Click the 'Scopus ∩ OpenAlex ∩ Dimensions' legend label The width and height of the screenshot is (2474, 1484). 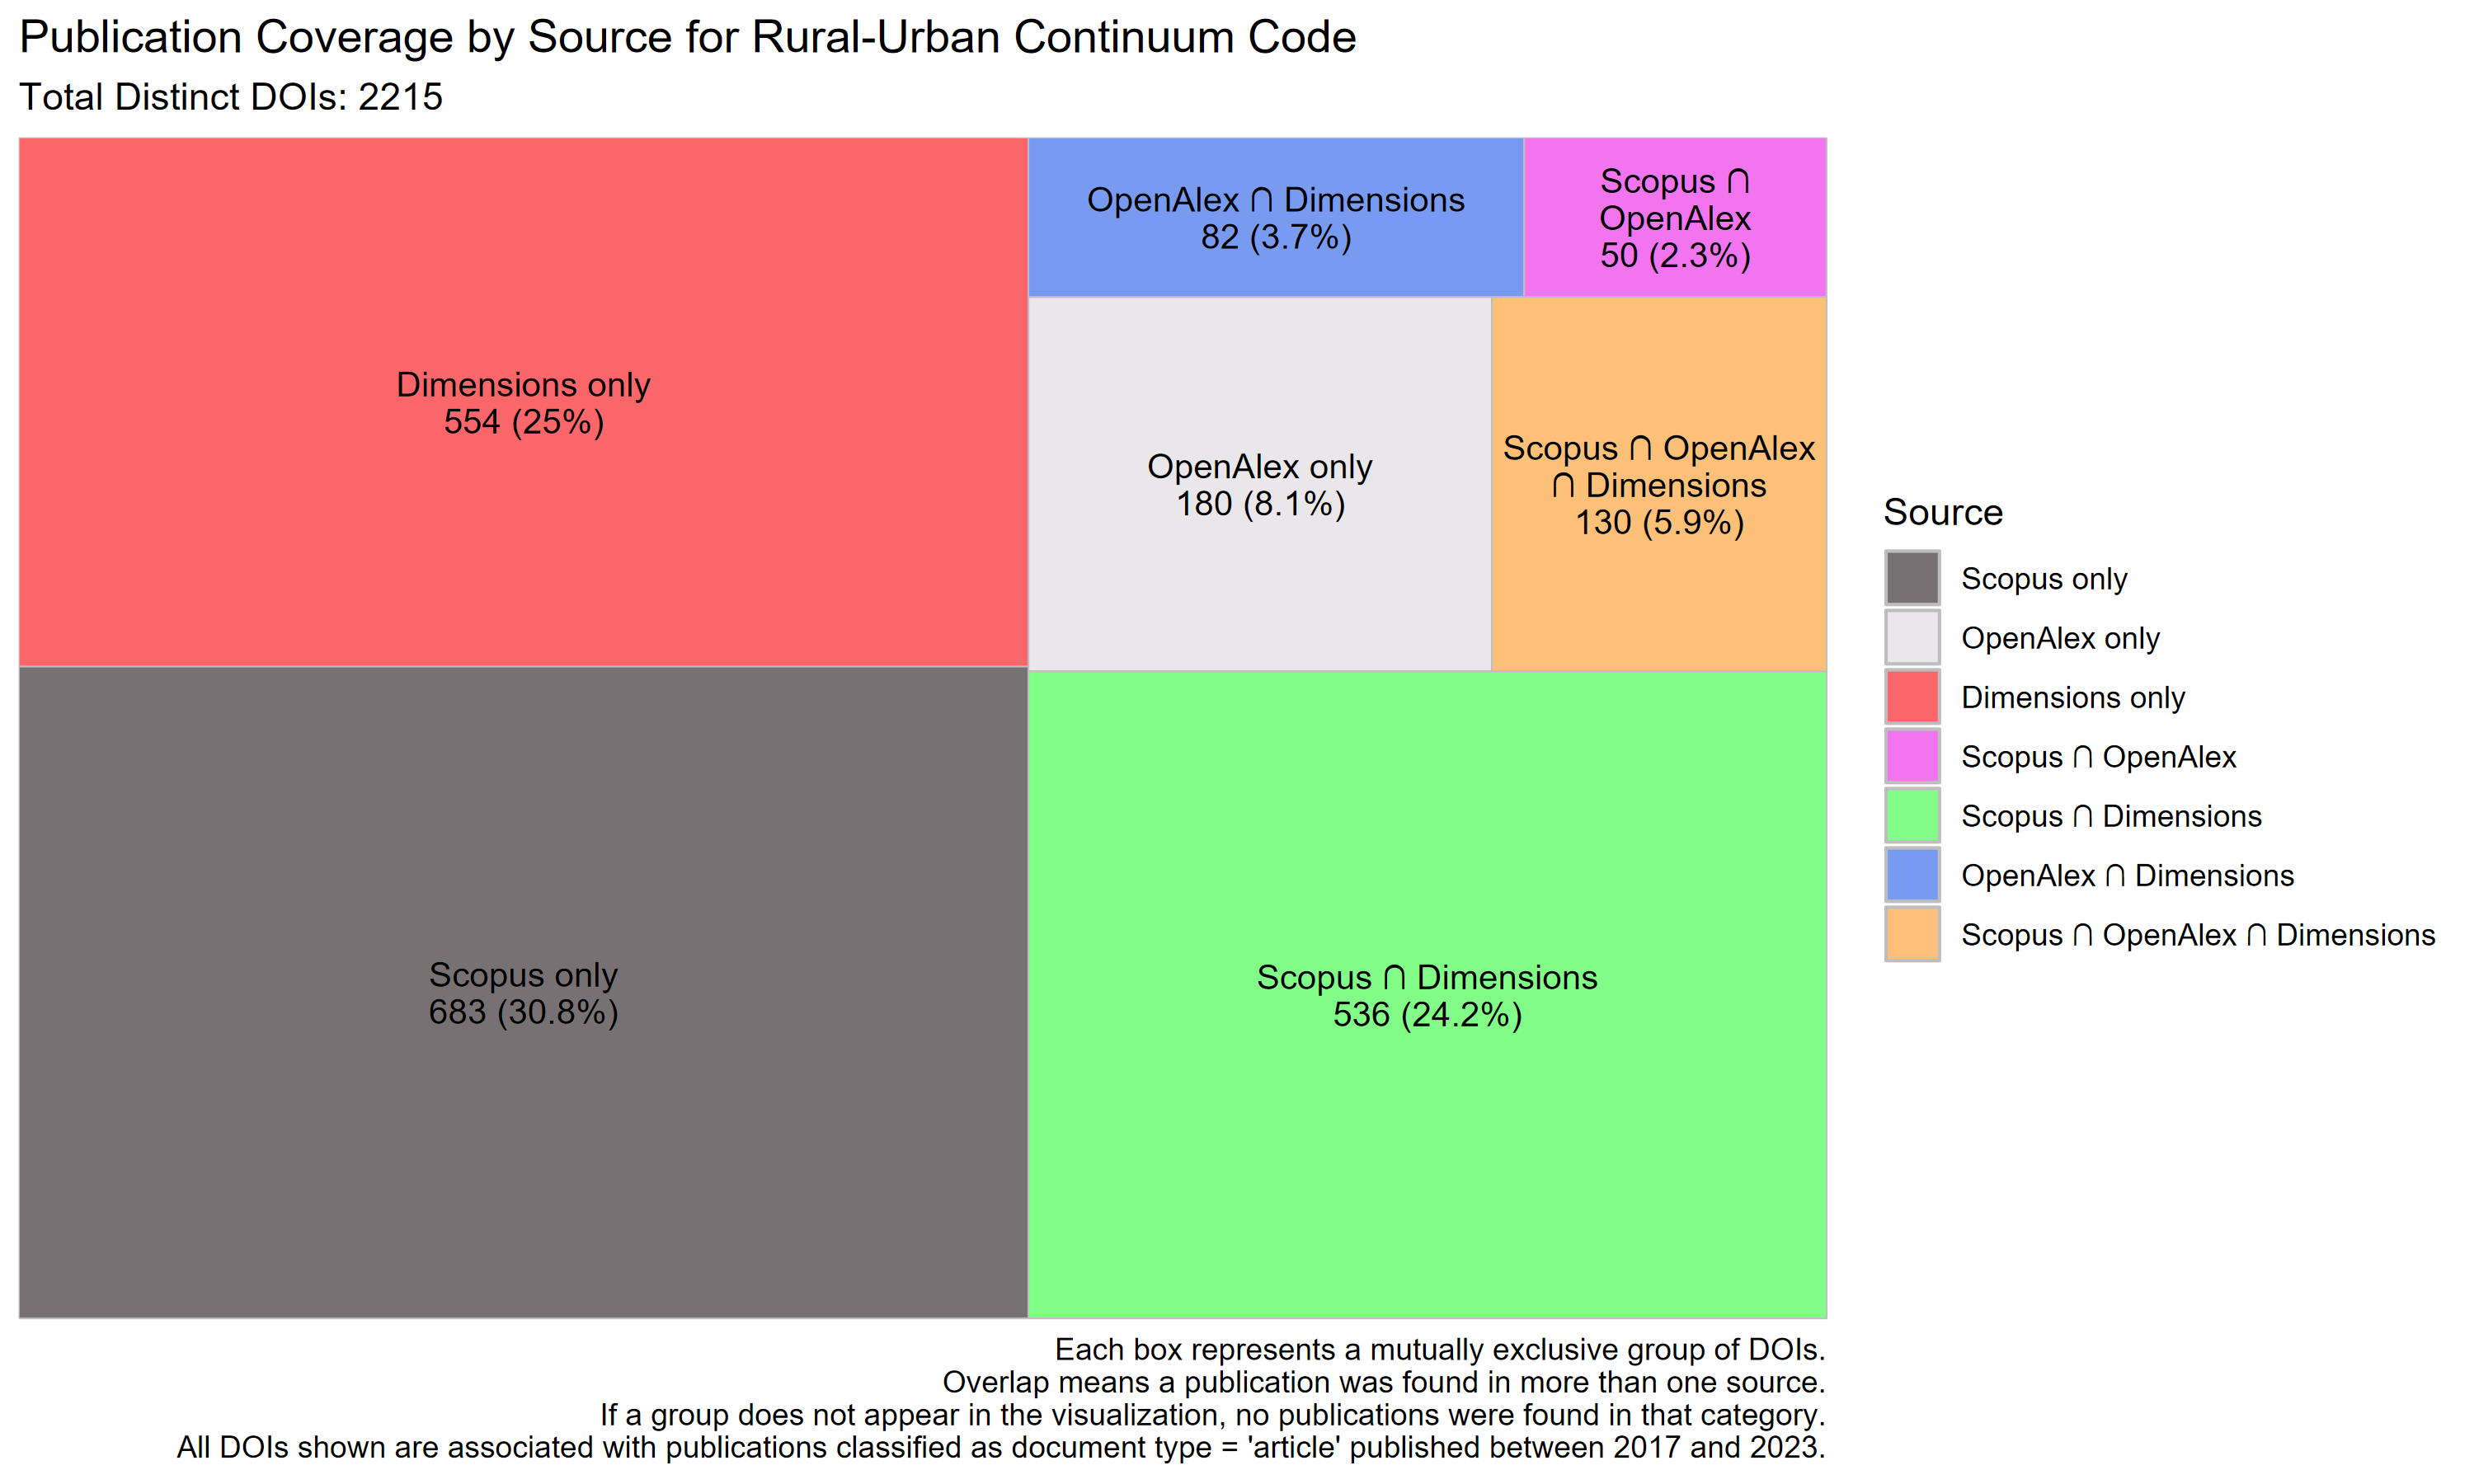pos(2198,935)
